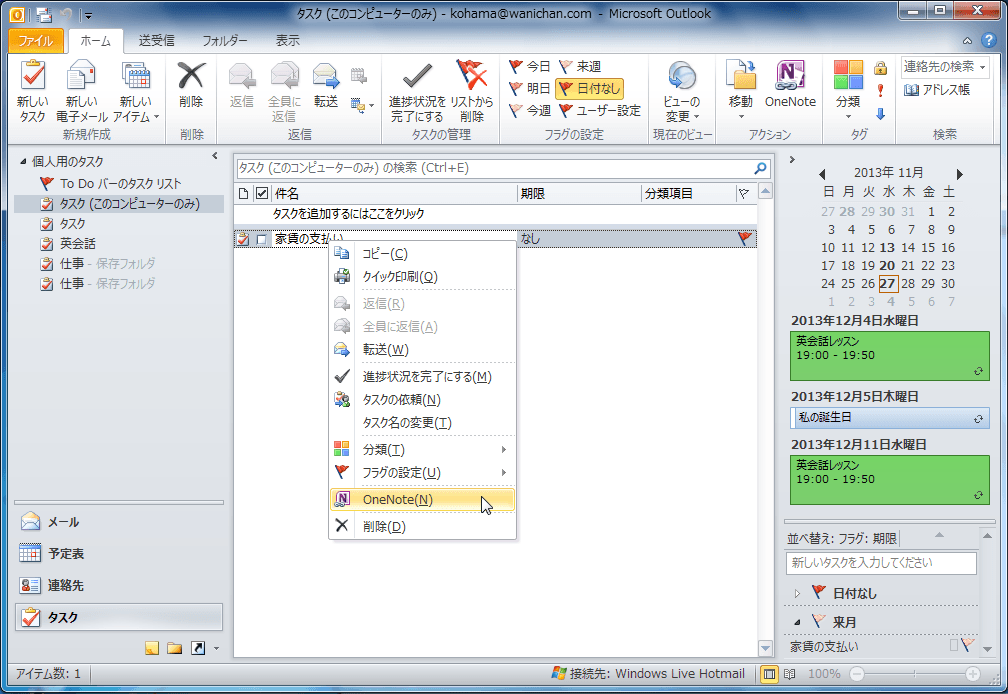Open the Categorize (分類) ribbon dropdown
The image size is (1008, 694).
pos(848,90)
